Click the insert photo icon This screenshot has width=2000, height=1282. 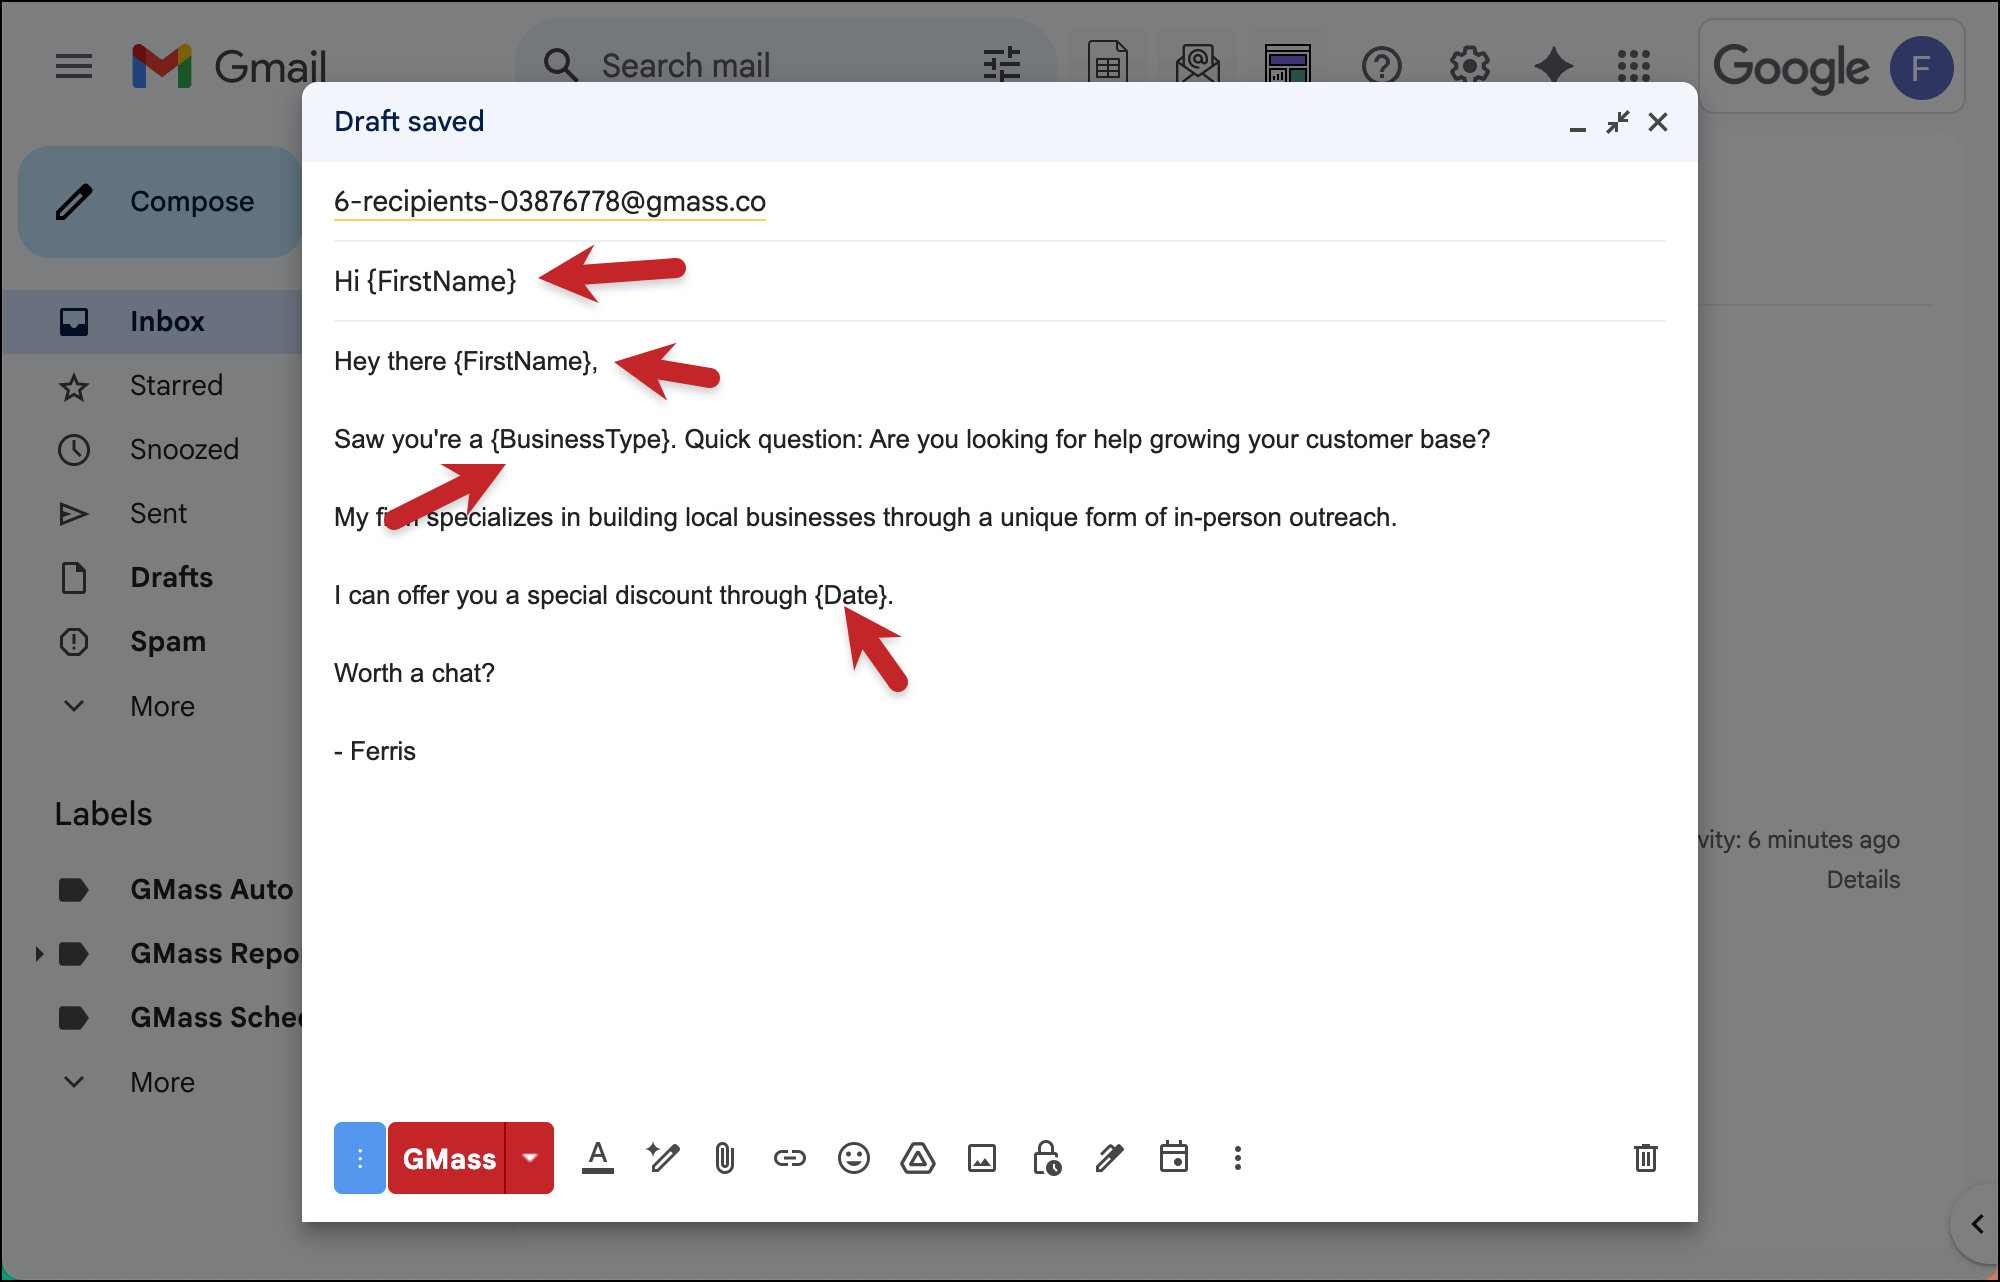click(981, 1158)
